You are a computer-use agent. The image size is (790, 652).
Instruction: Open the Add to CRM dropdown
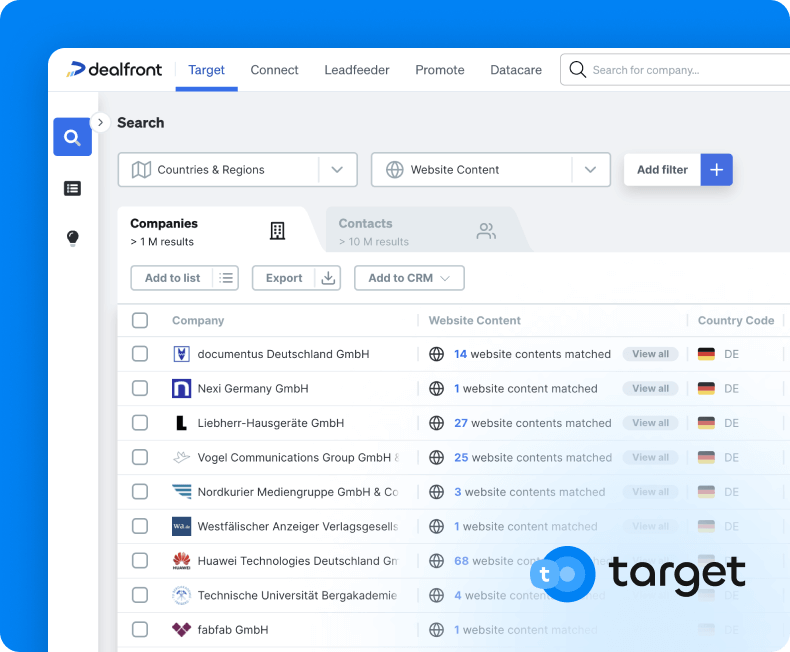pos(409,278)
